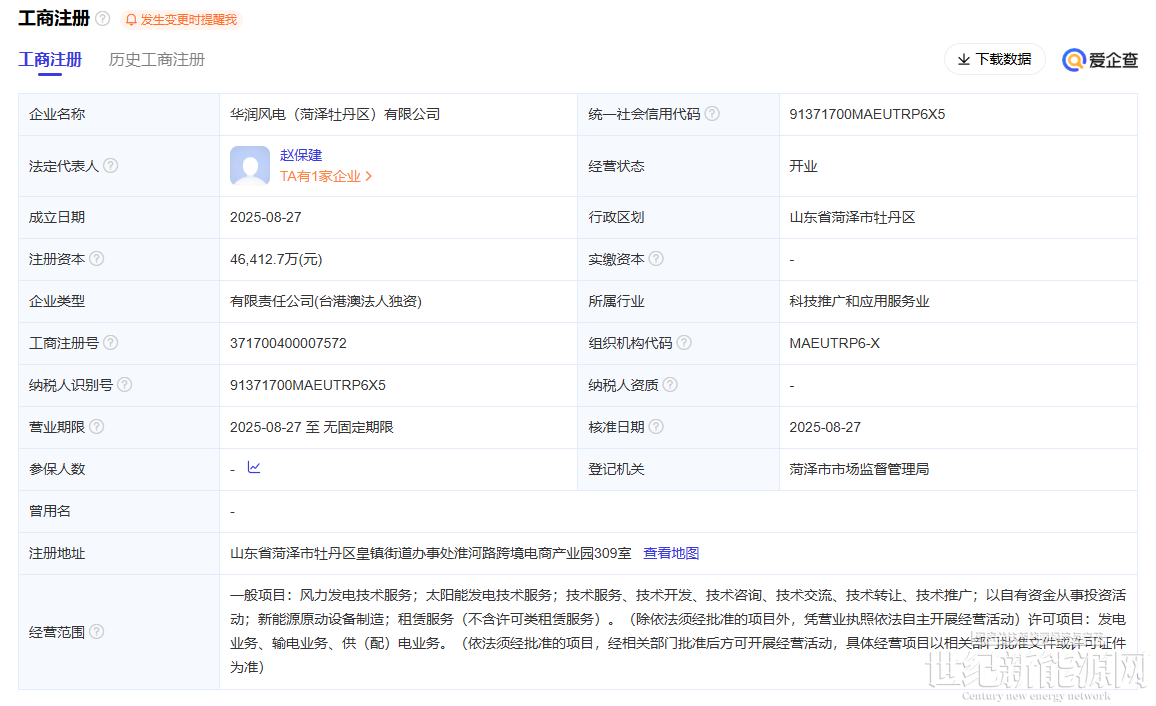Click help icon beside 统一社会信用代码
The height and width of the screenshot is (706, 1156).
click(x=712, y=113)
